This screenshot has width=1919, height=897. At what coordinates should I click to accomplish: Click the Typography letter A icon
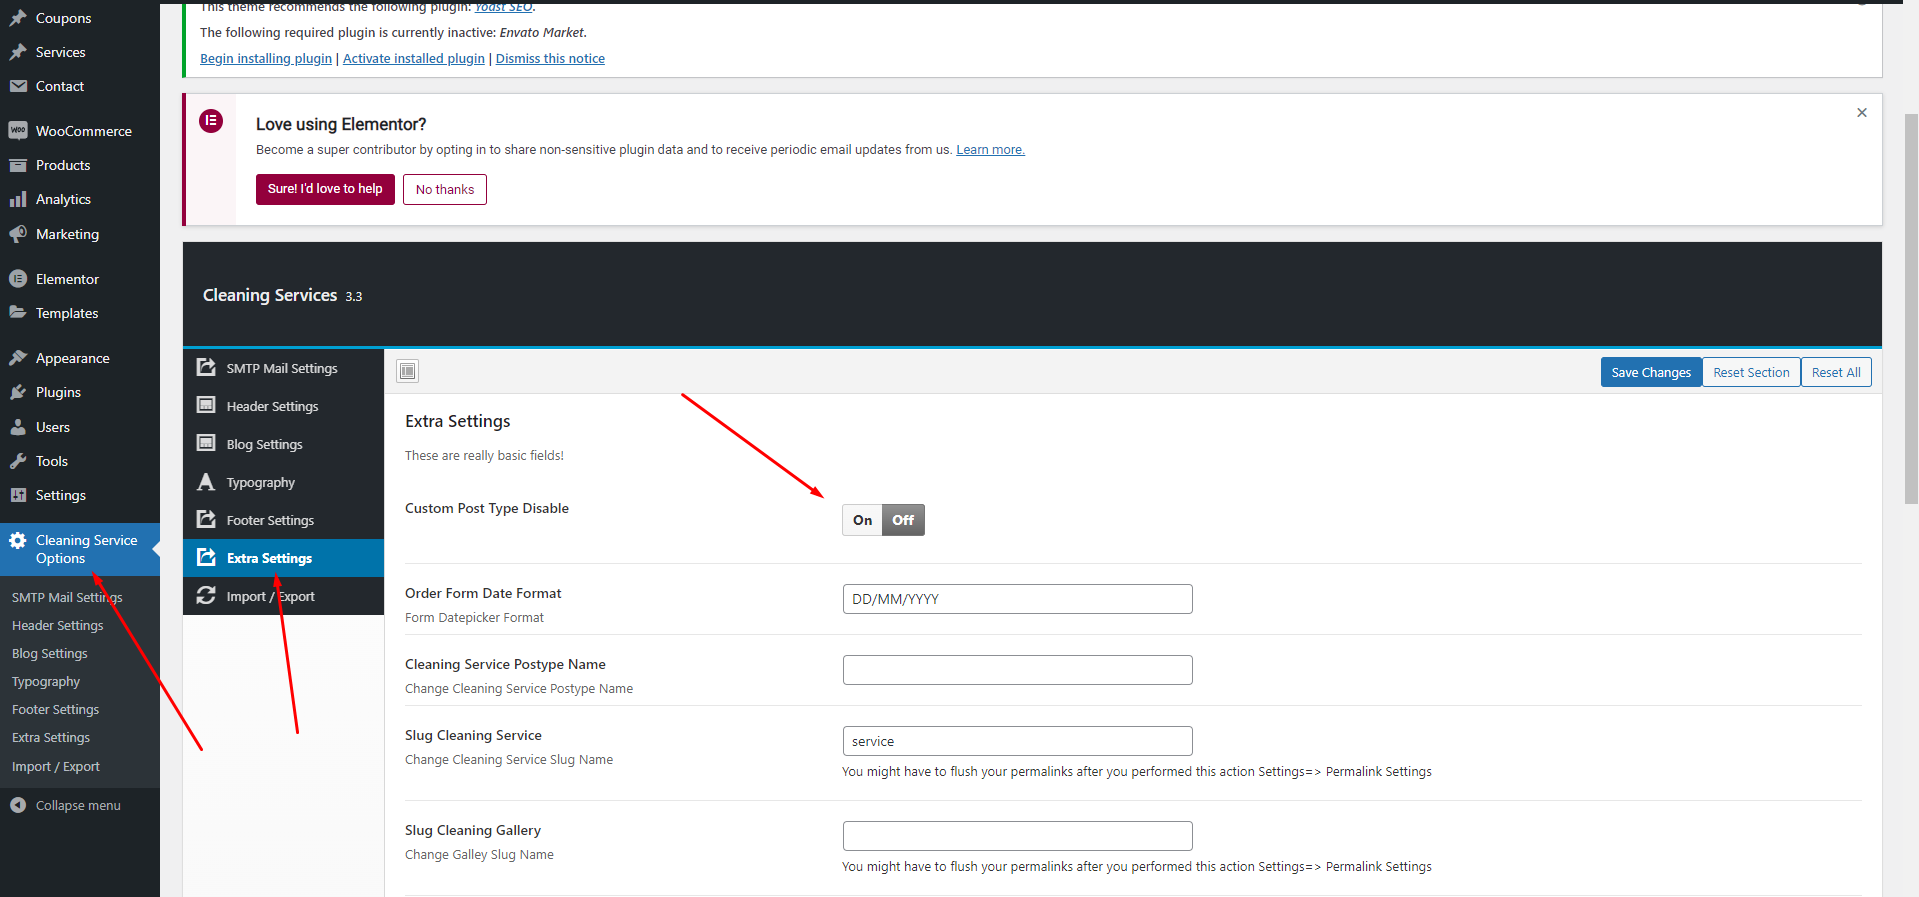206,482
